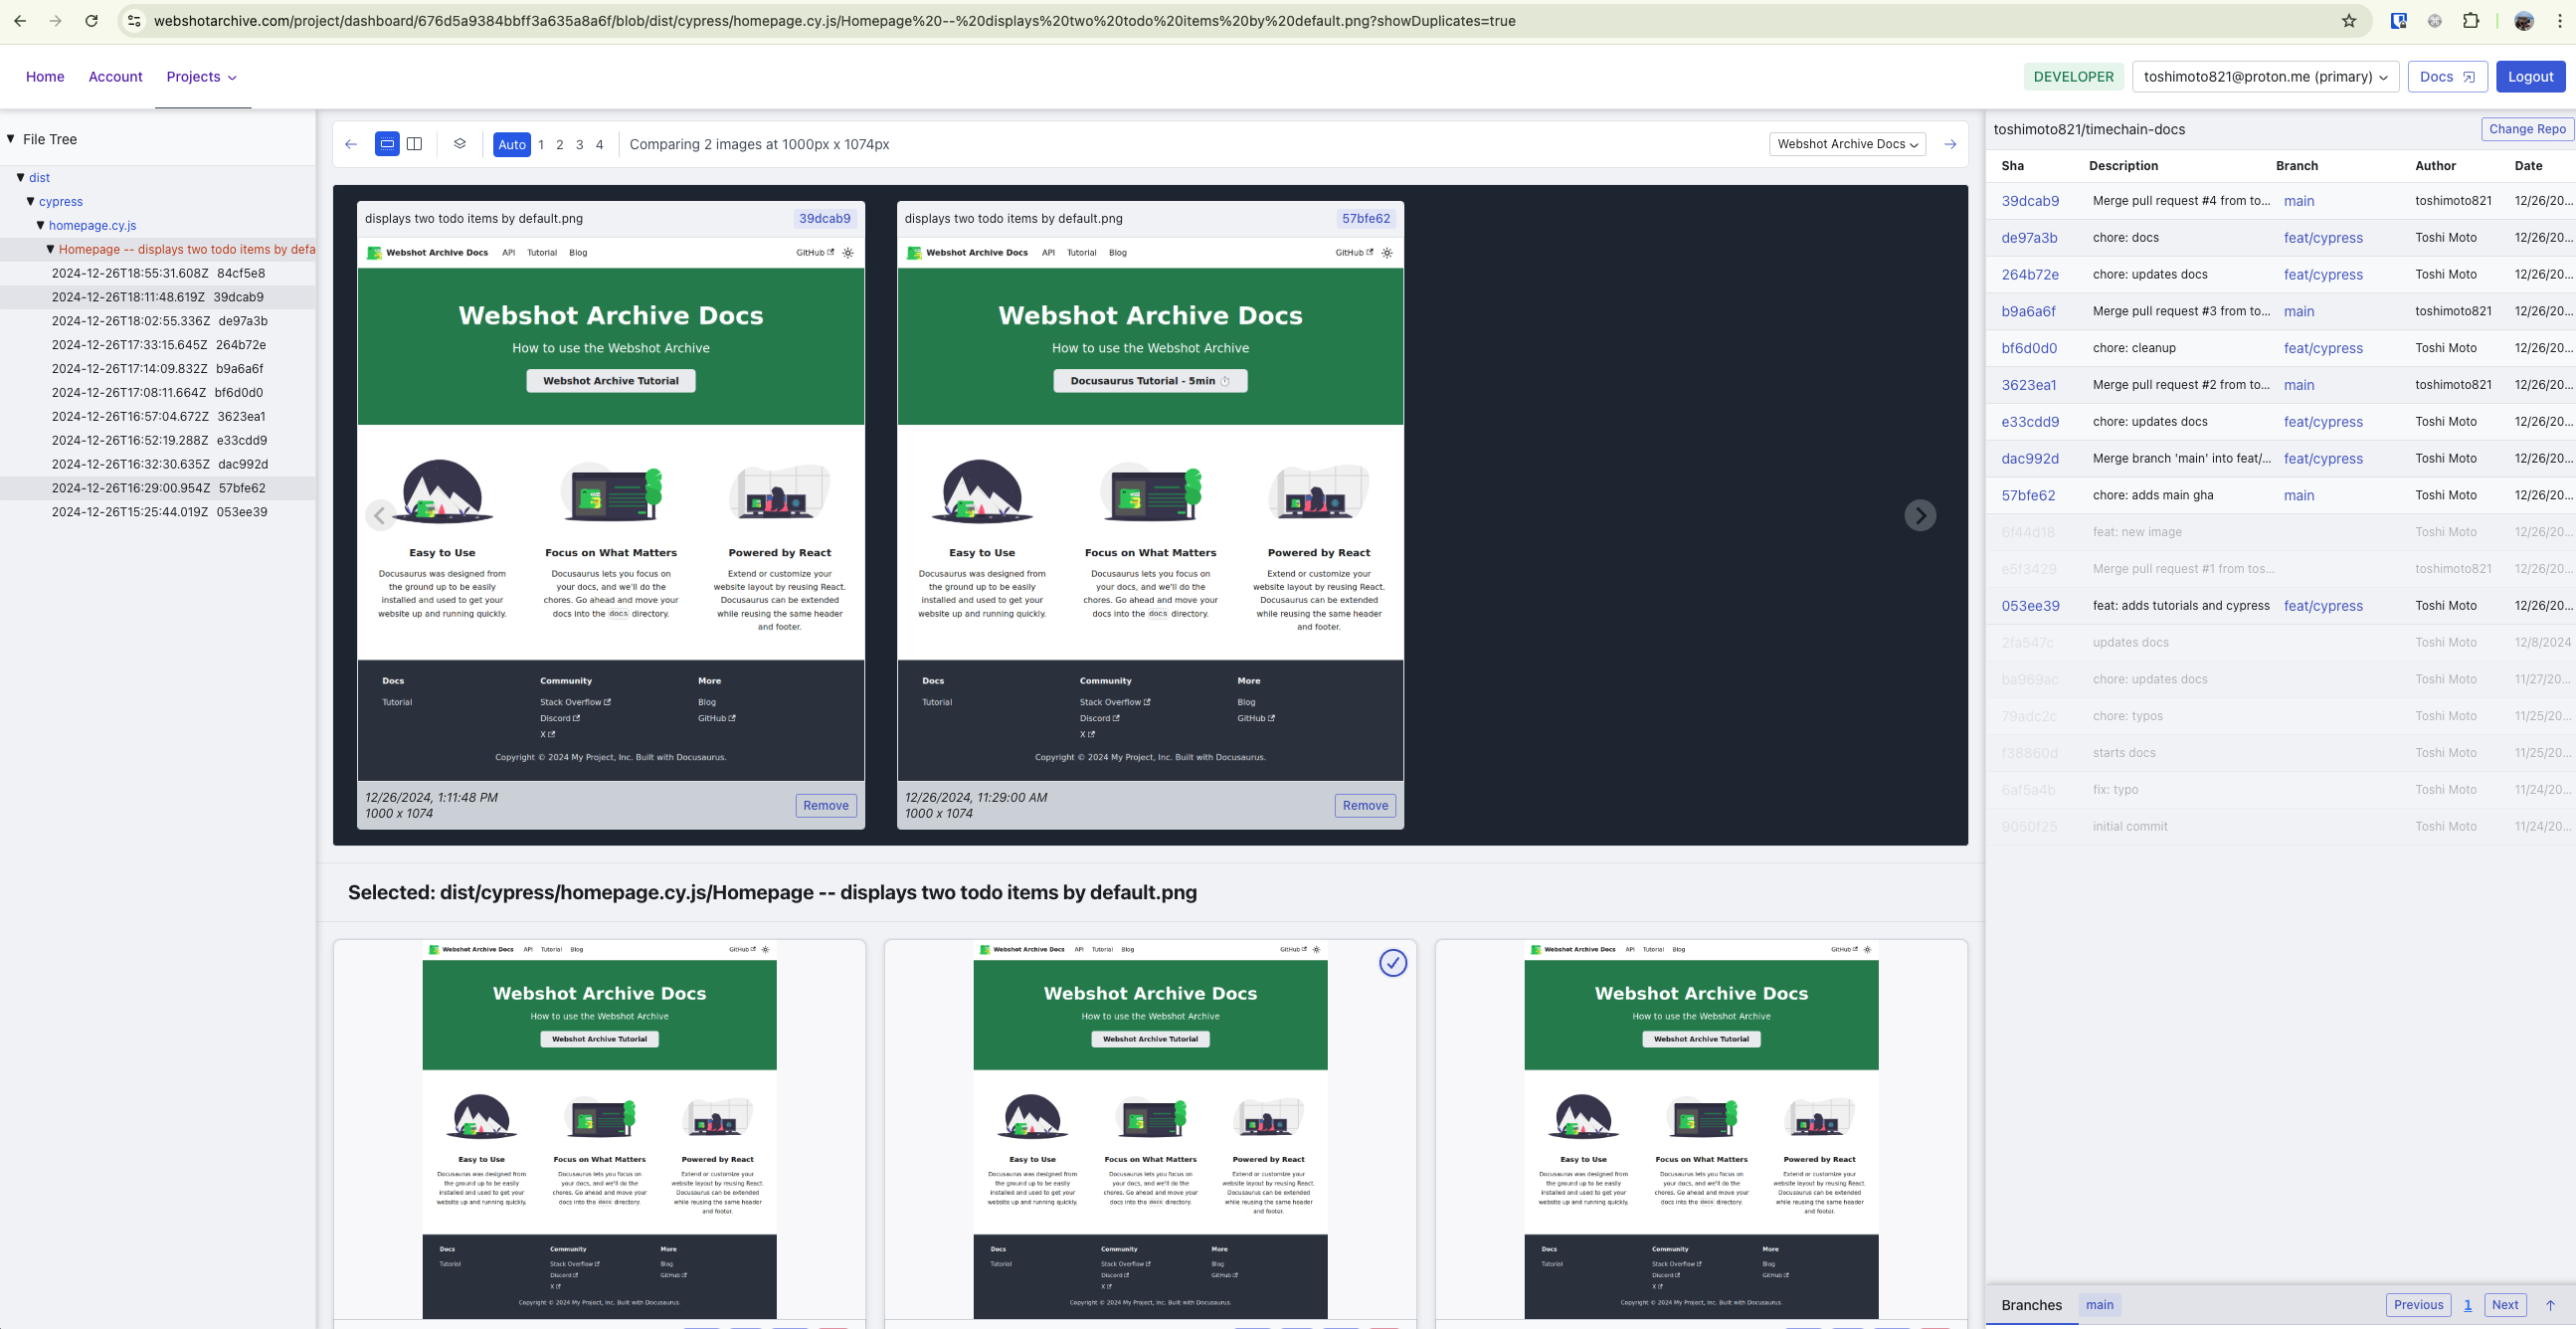Open the browser extensions puzzle icon
Viewport: 2576px width, 1329px height.
click(x=2470, y=21)
